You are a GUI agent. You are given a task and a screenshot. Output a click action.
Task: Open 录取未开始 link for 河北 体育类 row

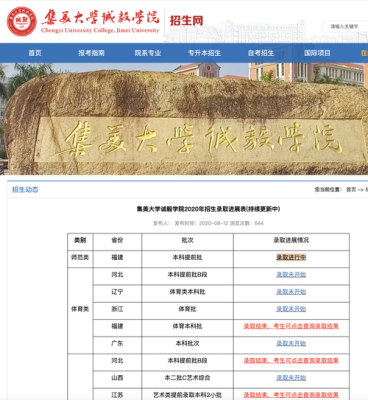coord(291,275)
